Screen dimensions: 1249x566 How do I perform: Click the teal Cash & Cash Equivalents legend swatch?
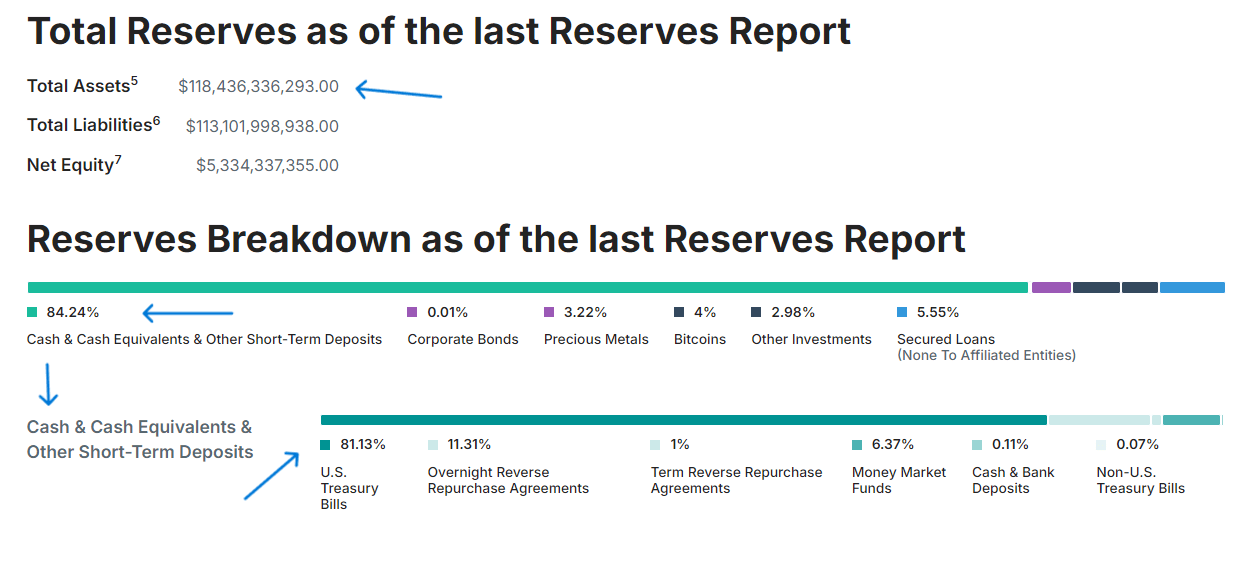click(x=33, y=312)
